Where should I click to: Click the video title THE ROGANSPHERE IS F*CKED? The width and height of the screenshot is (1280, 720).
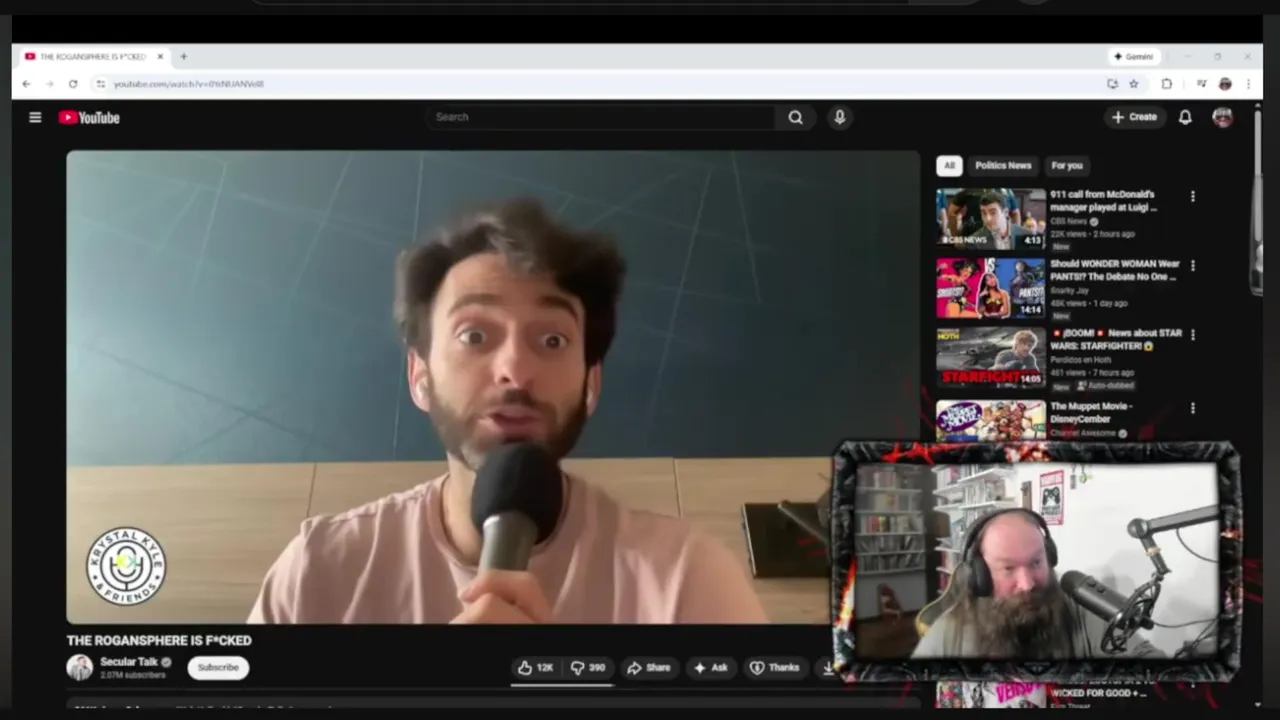(x=159, y=640)
